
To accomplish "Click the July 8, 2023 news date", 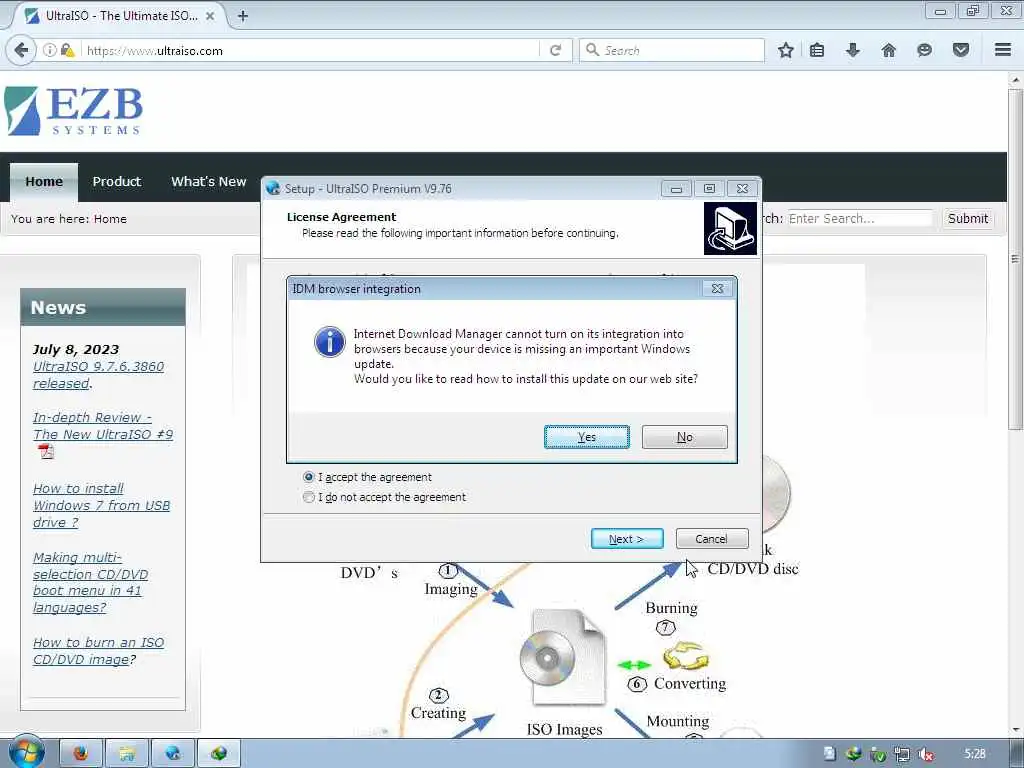I will coord(76,349).
